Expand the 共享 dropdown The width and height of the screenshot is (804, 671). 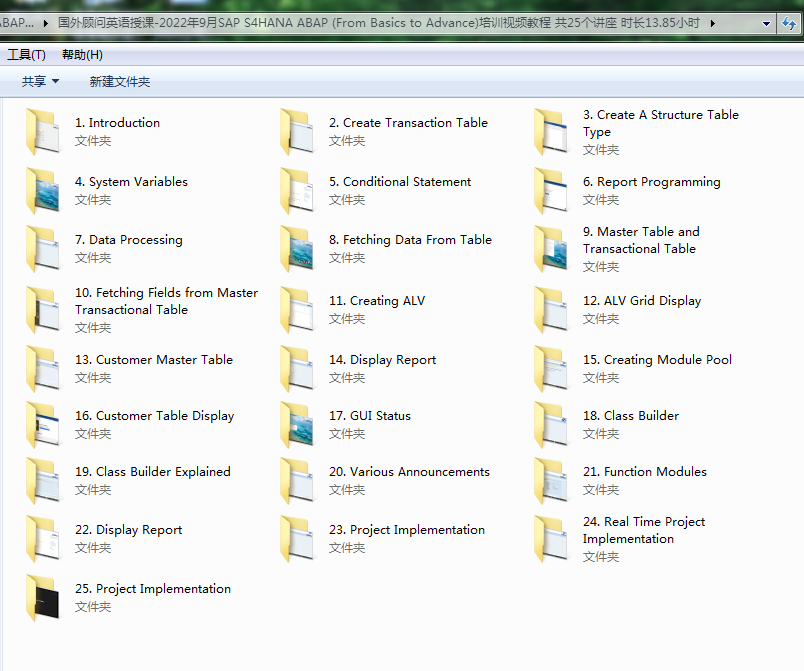point(40,81)
